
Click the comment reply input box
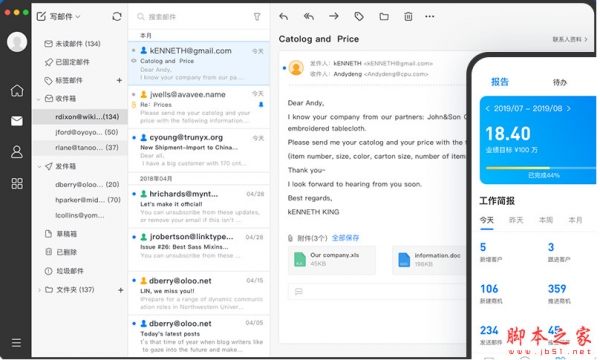[377, 292]
